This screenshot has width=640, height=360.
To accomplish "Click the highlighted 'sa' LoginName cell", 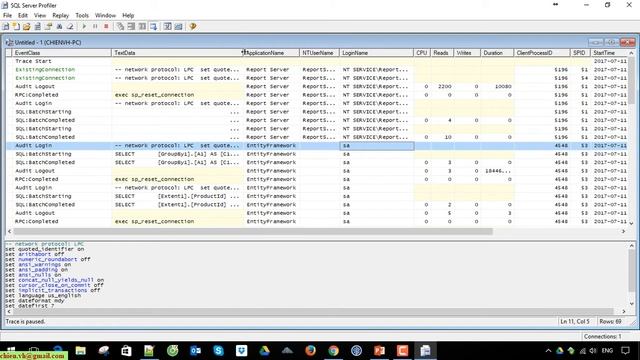I will coord(376,146).
